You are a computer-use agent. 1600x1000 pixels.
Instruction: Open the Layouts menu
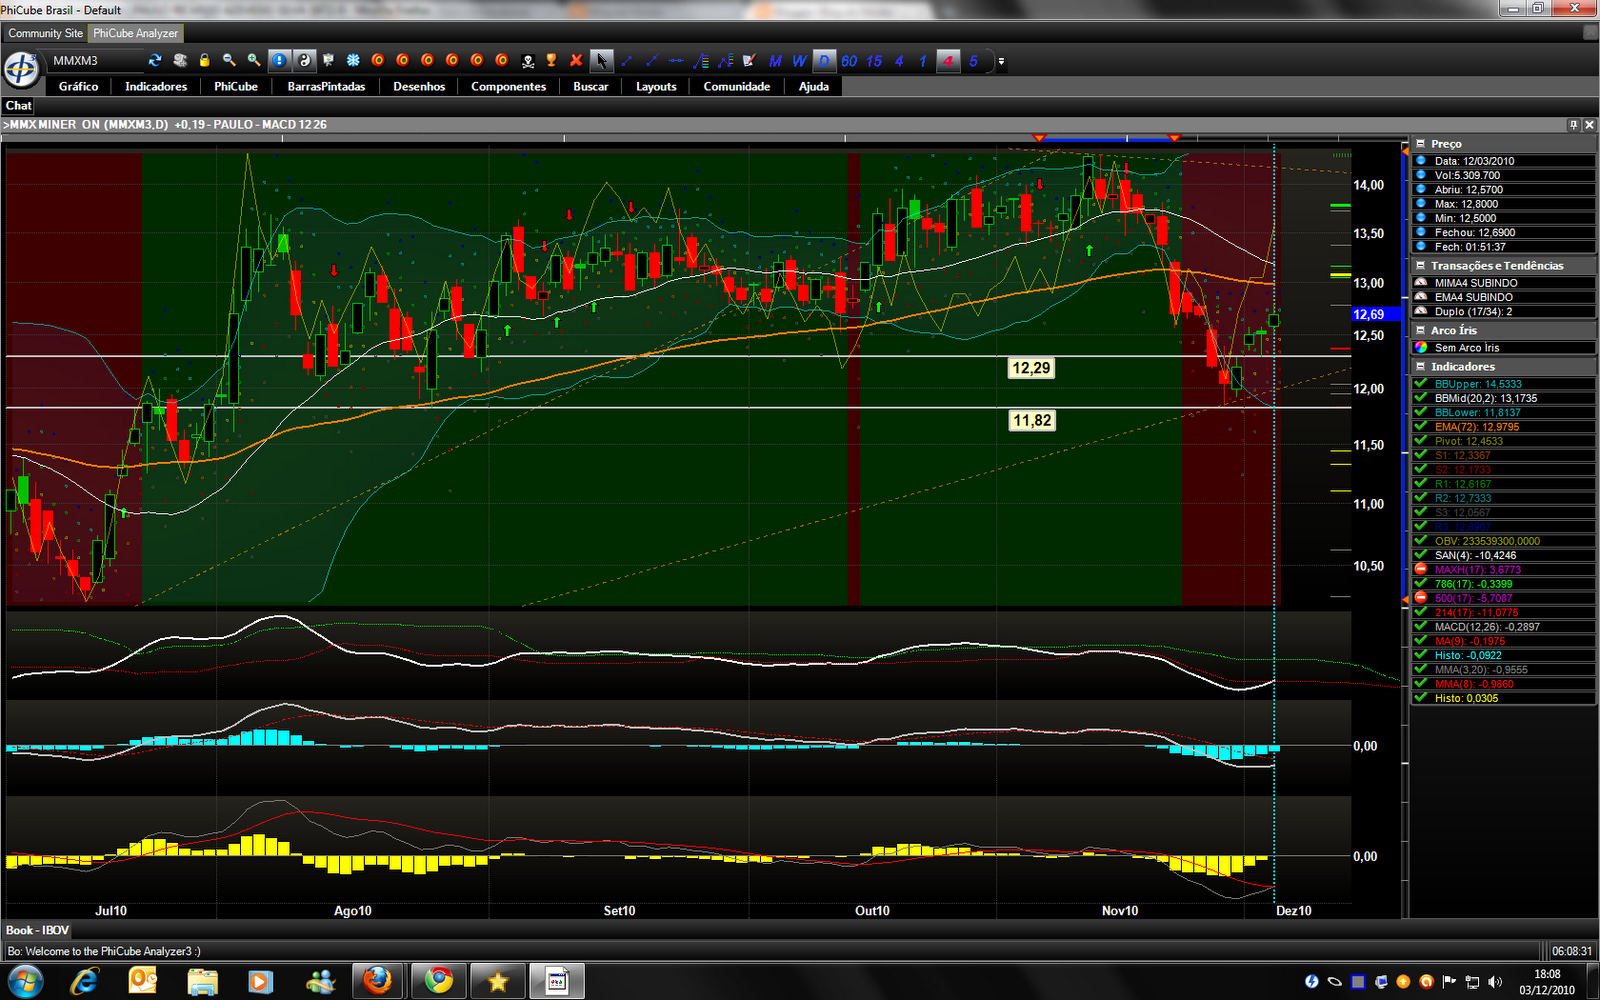pos(656,87)
